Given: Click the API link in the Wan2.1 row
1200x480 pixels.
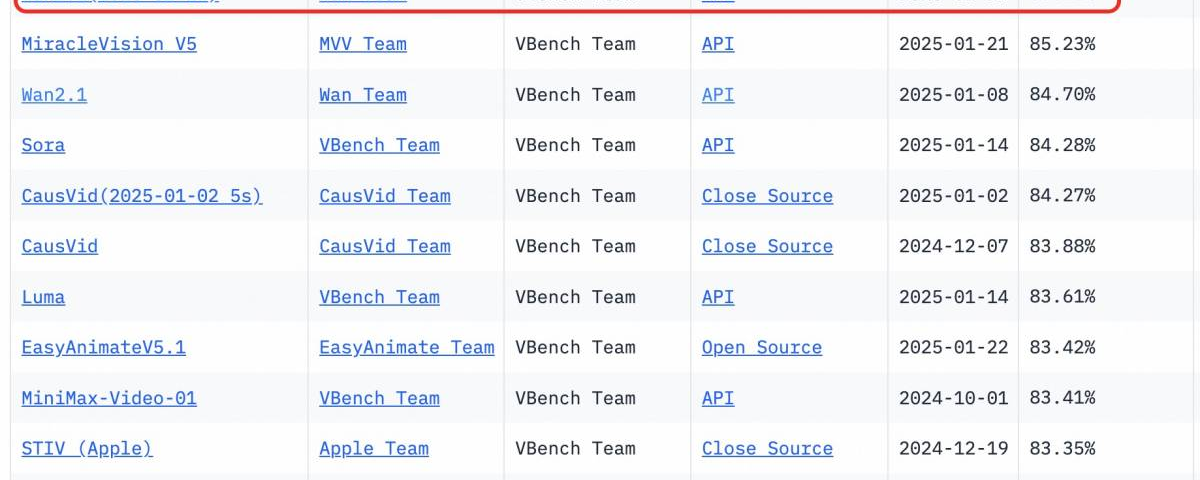Looking at the screenshot, I should point(717,95).
